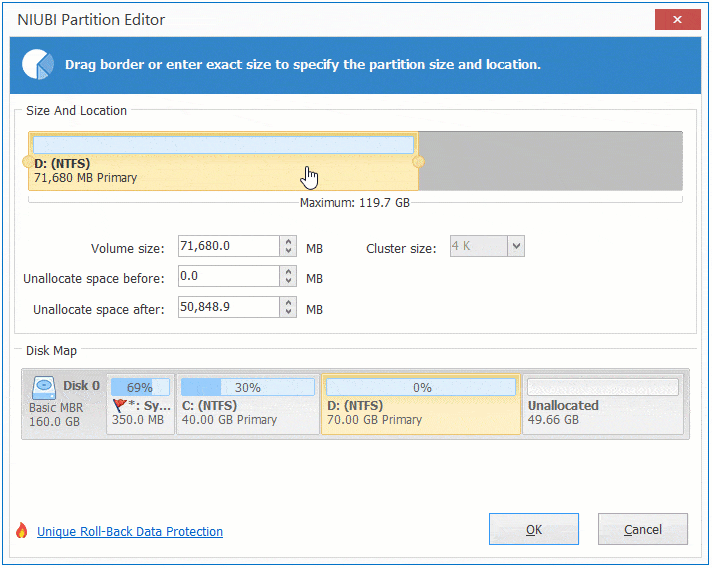This screenshot has height=568, width=712.
Task: Increase Volume size with up arrow
Action: pyautogui.click(x=289, y=241)
